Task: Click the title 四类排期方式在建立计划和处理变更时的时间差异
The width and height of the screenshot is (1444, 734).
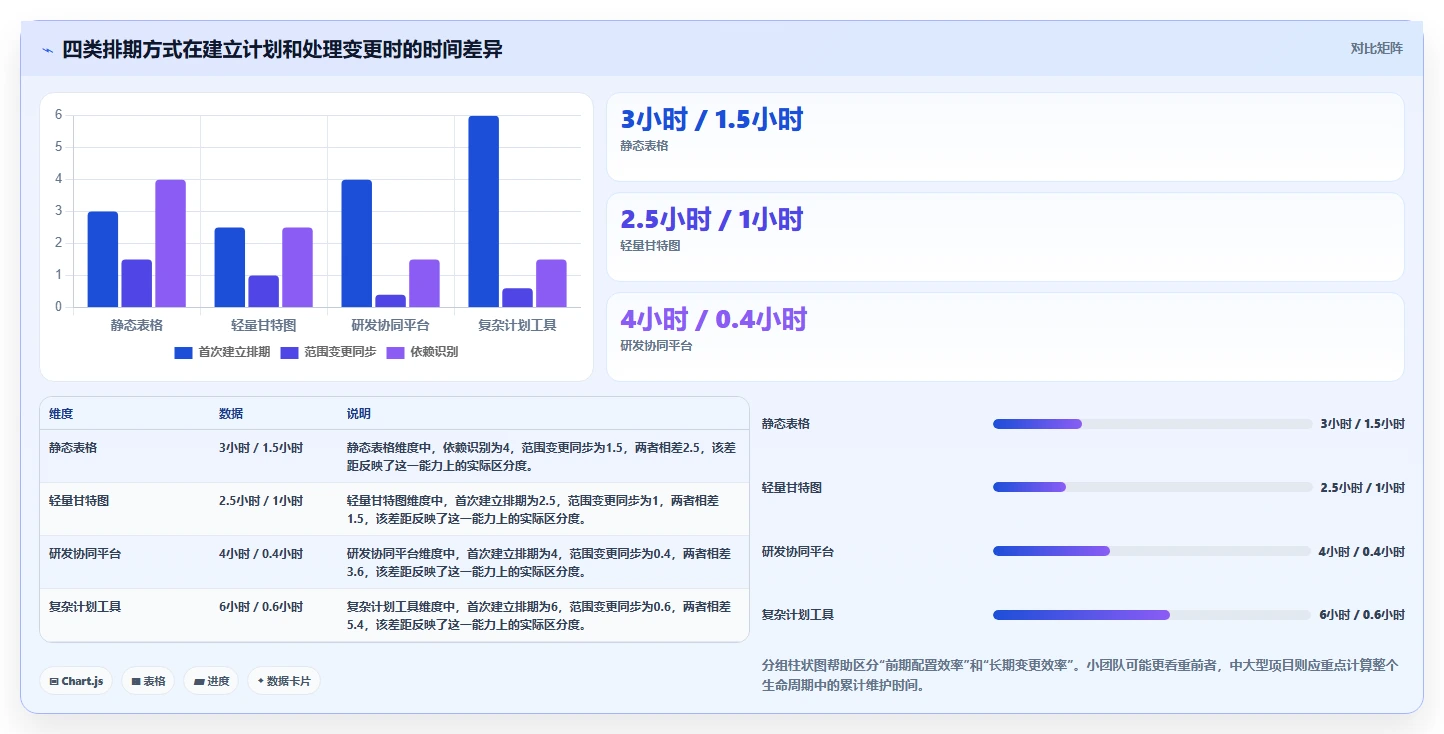Action: coord(282,50)
